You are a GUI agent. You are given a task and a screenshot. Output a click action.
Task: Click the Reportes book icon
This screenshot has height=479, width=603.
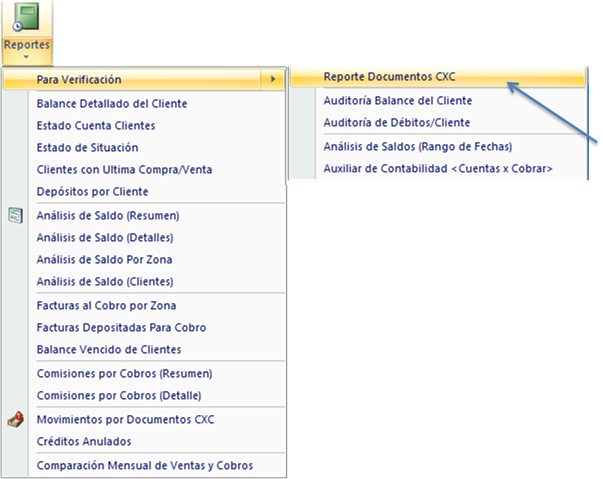point(26,17)
